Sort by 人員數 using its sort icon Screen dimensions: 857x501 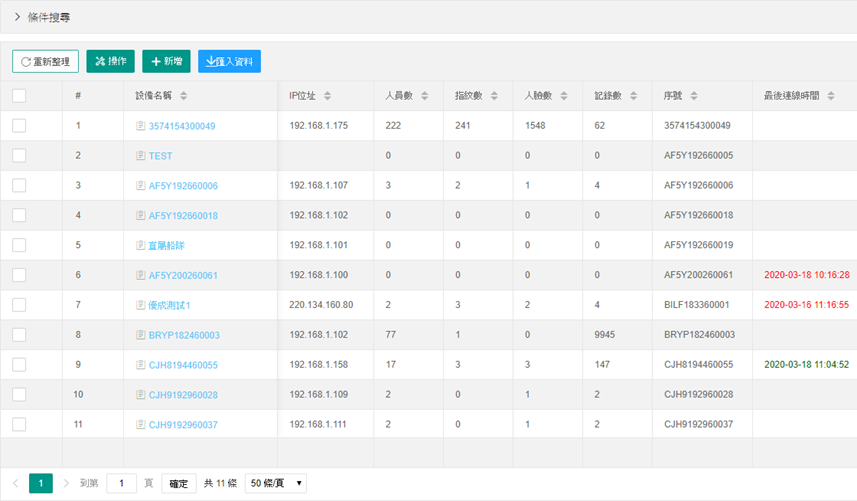[425, 96]
